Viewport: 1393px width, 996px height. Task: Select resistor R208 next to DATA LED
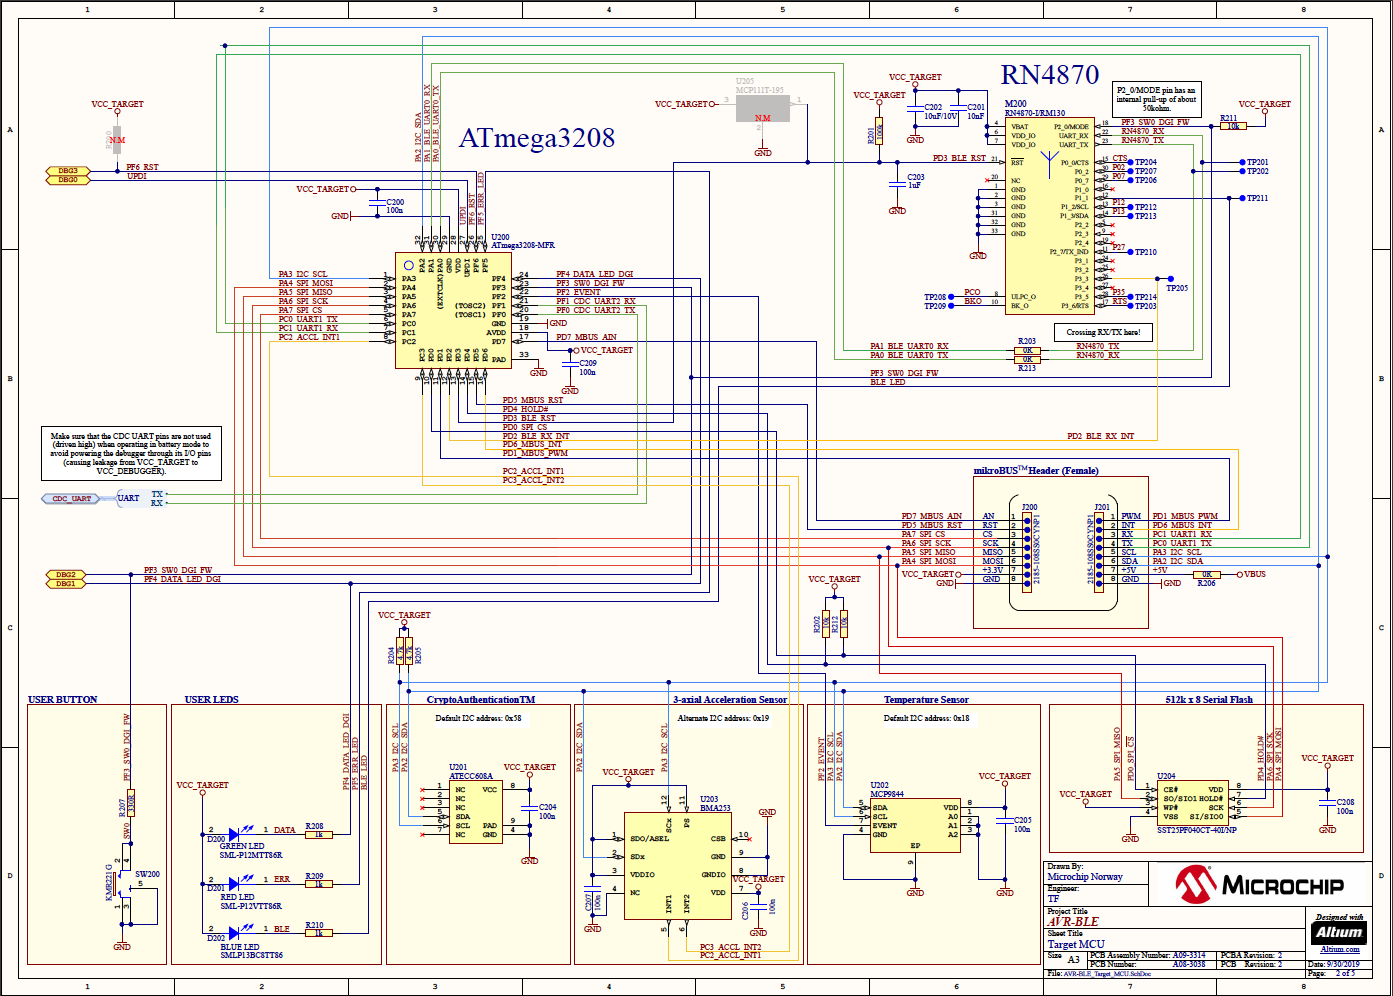(318, 834)
